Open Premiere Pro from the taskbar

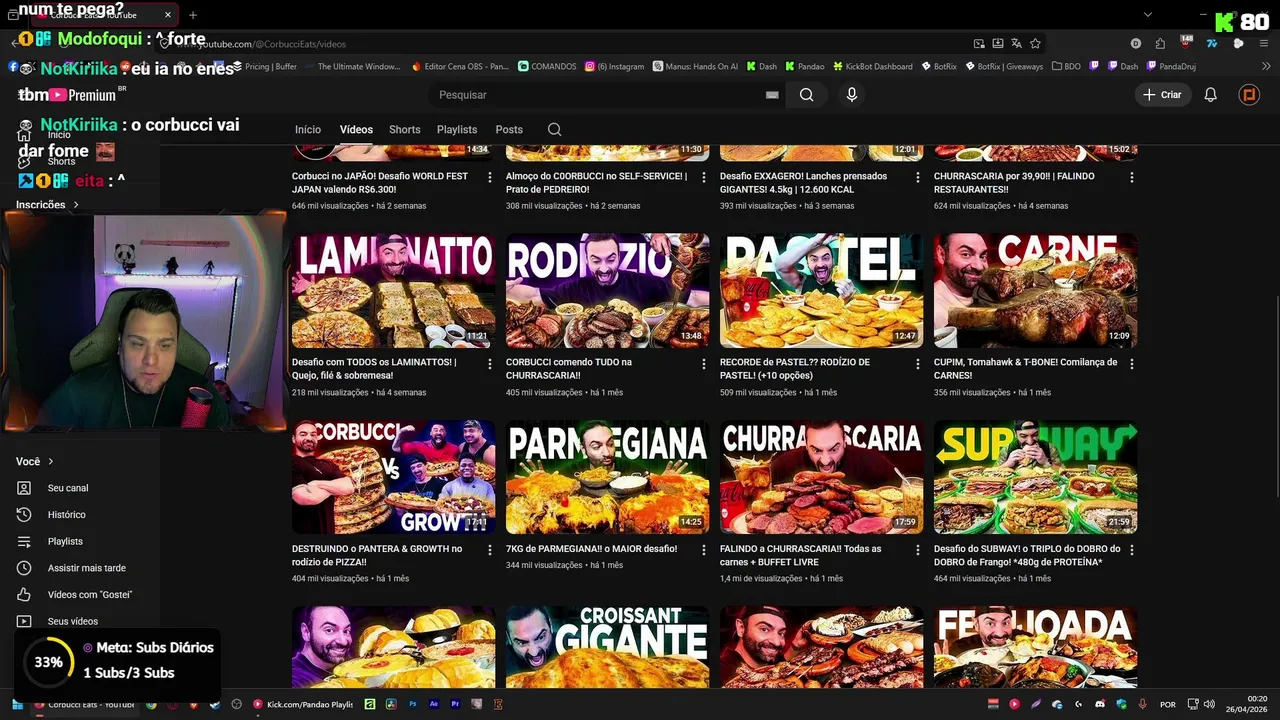click(x=455, y=704)
